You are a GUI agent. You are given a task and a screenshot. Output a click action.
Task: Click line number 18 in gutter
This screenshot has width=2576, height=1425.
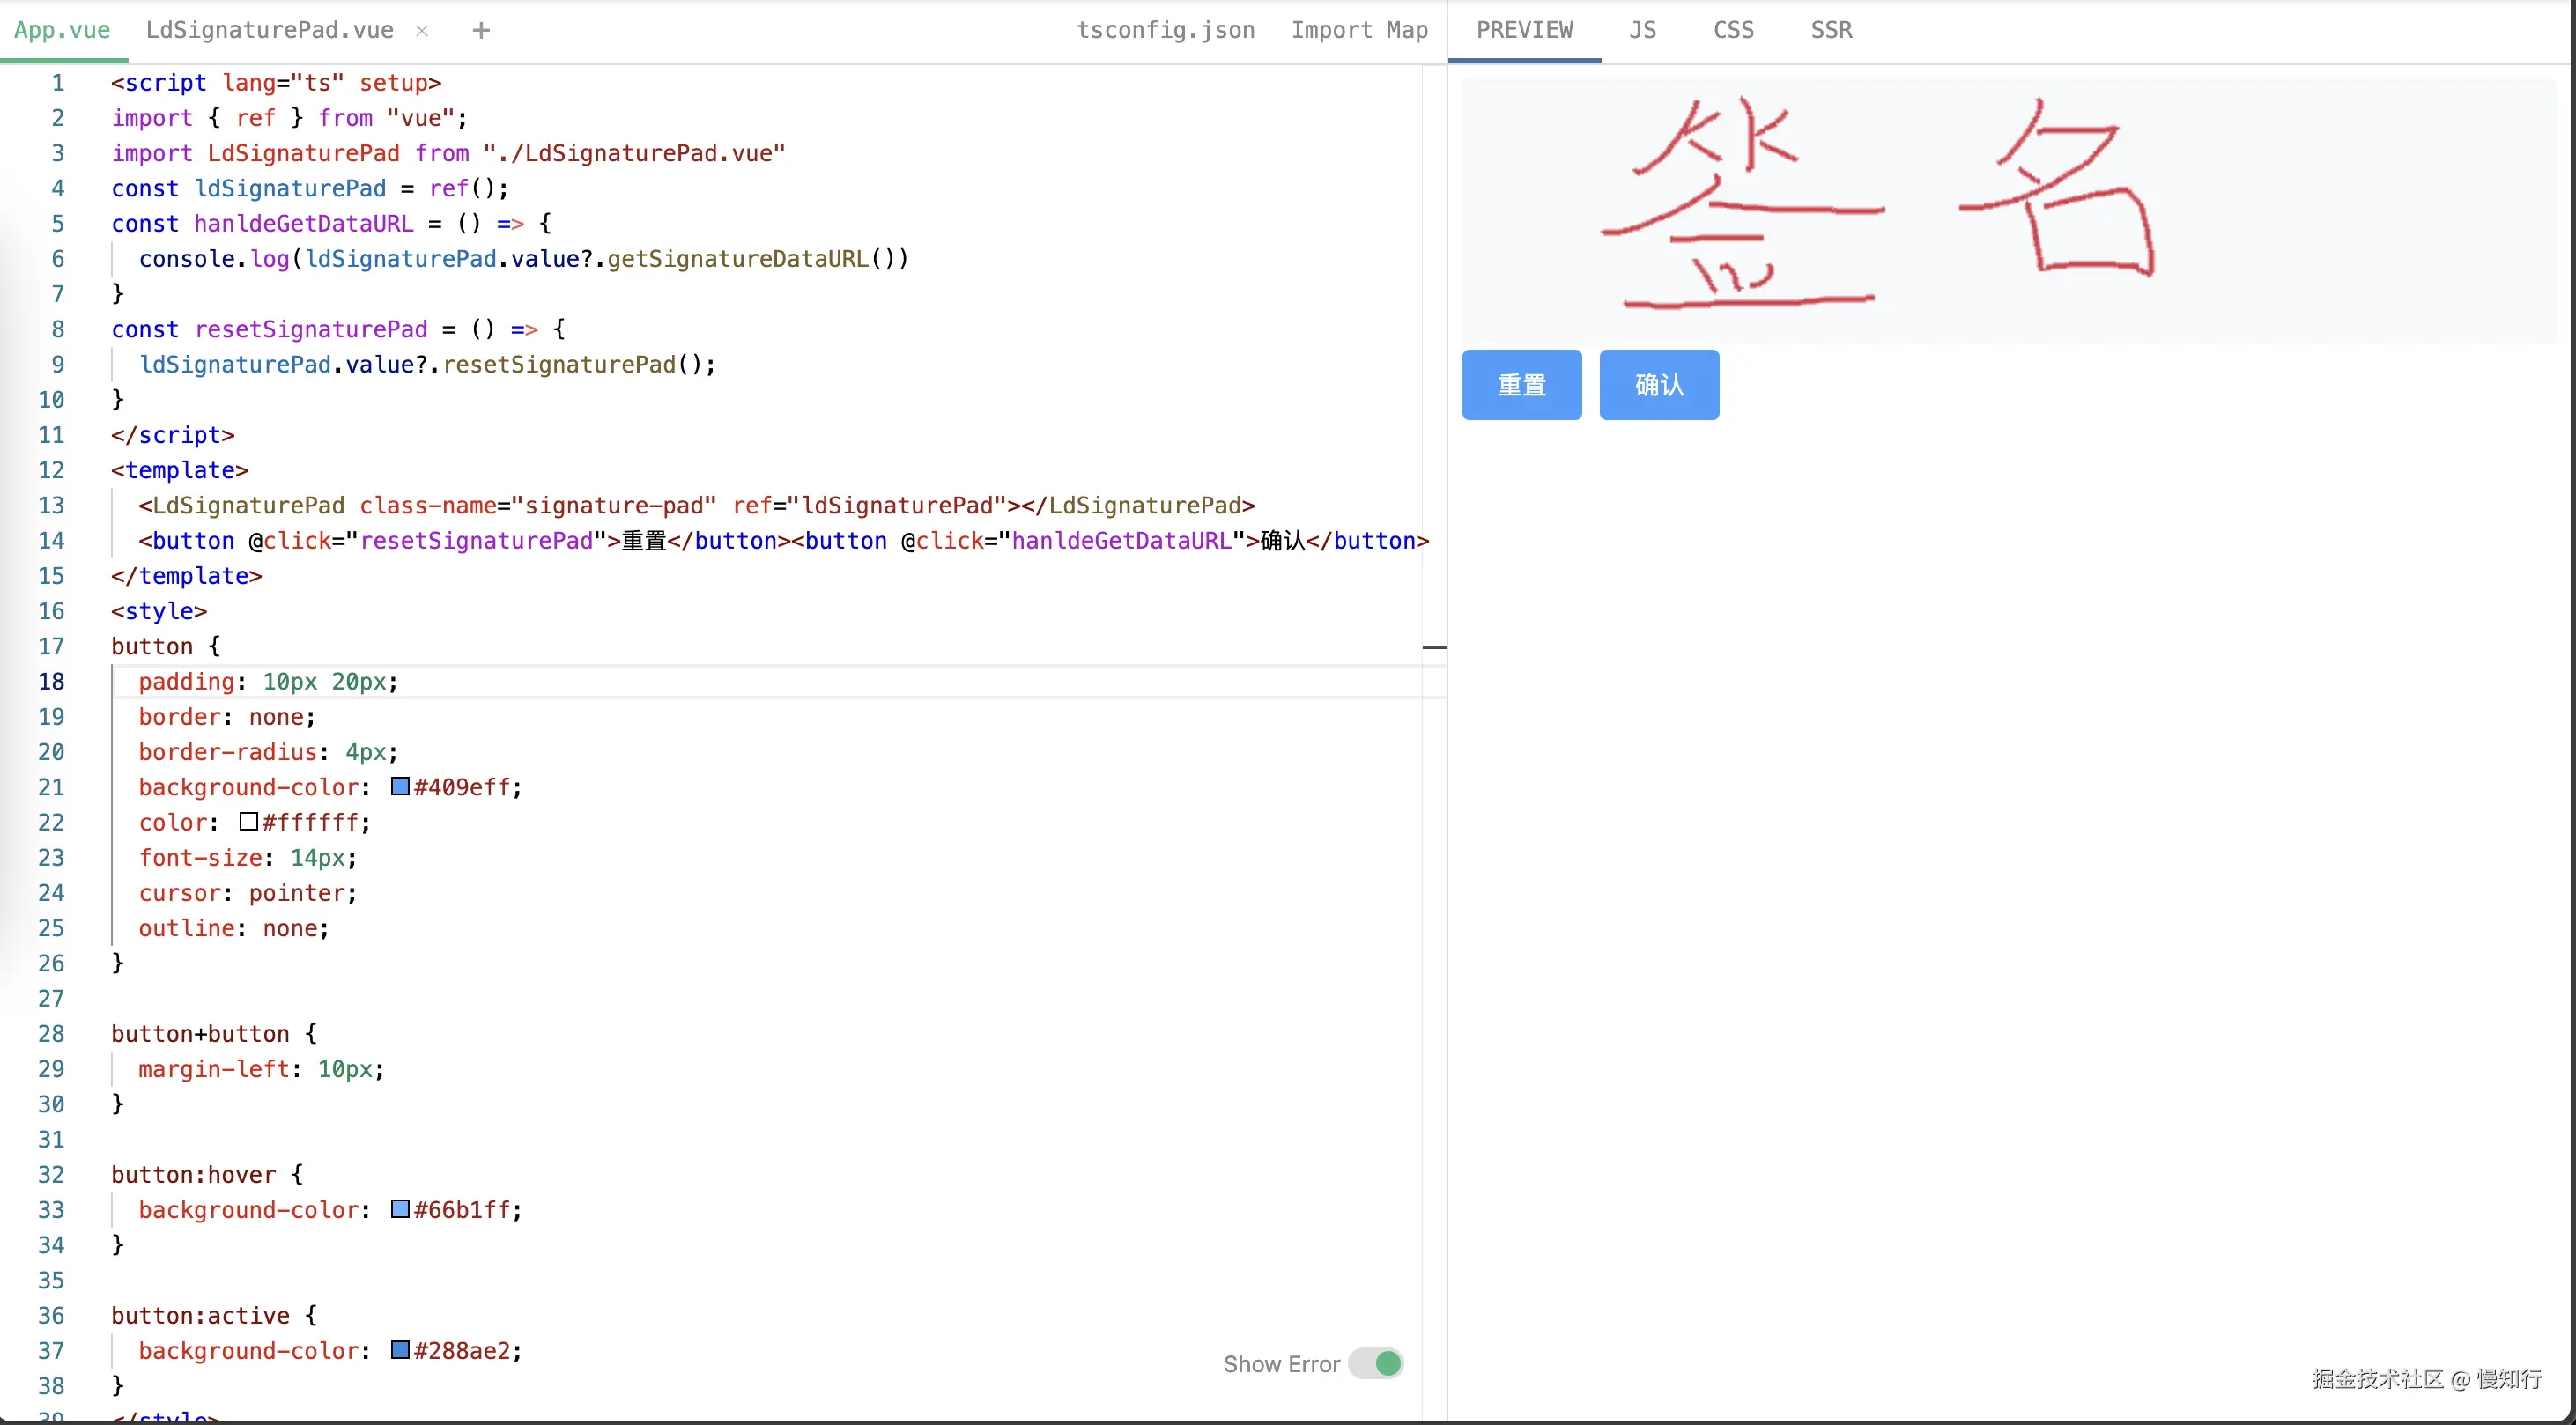(x=52, y=682)
